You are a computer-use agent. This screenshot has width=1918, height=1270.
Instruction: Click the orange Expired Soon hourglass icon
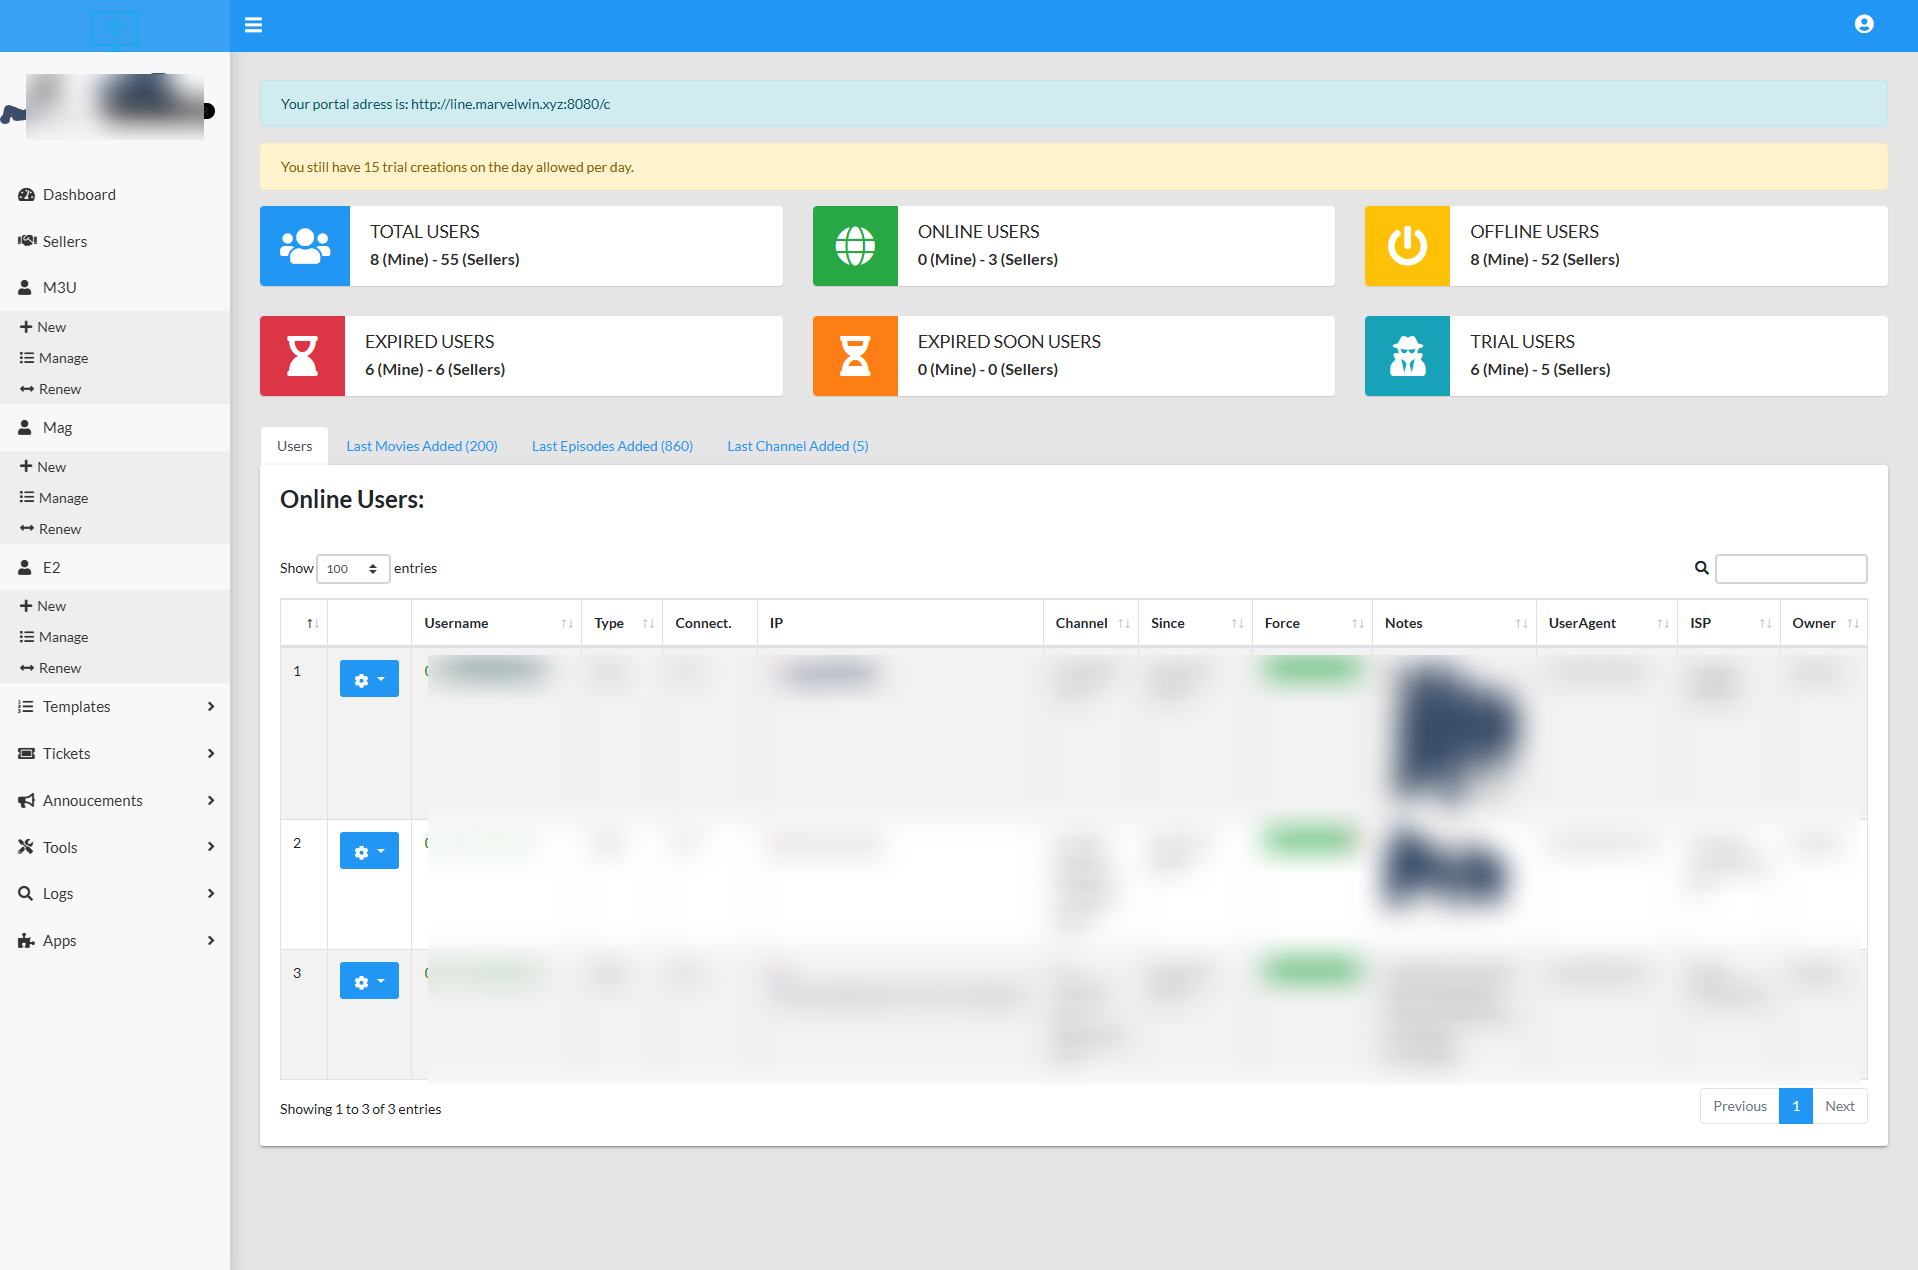tap(855, 356)
